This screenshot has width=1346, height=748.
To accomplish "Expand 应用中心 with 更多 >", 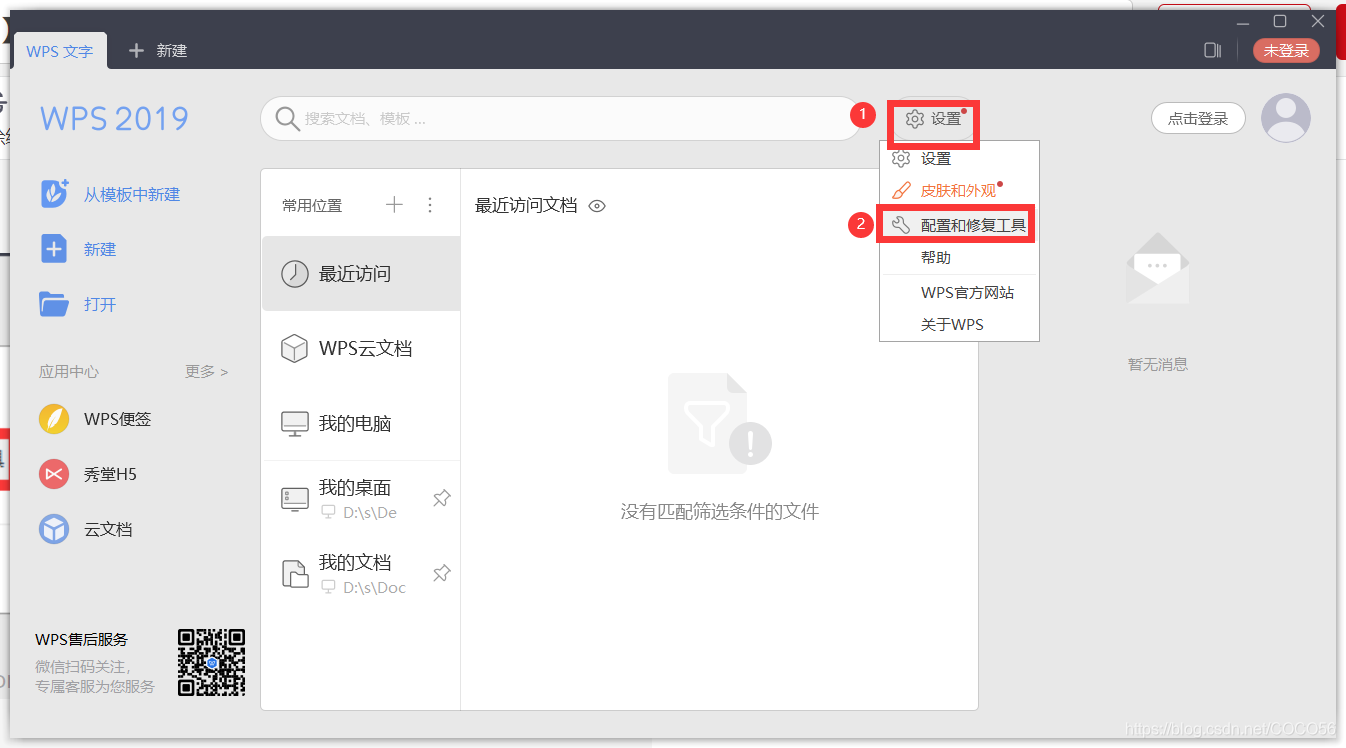I will (206, 372).
